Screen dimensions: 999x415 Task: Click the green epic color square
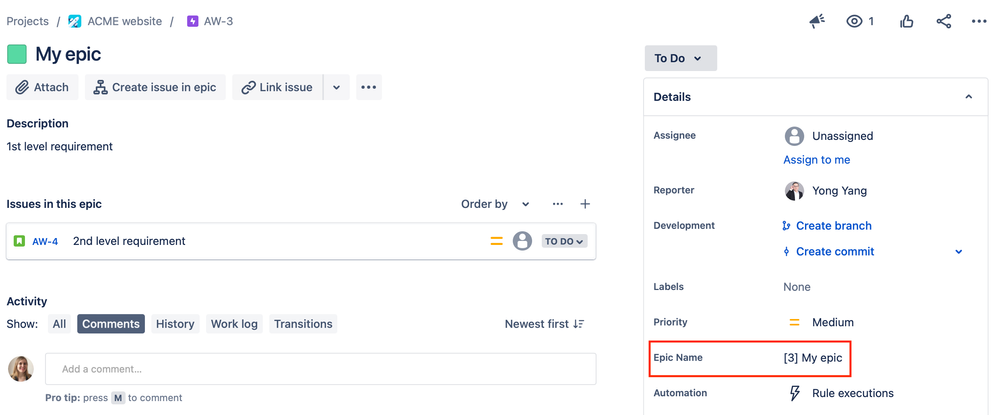[x=17, y=54]
